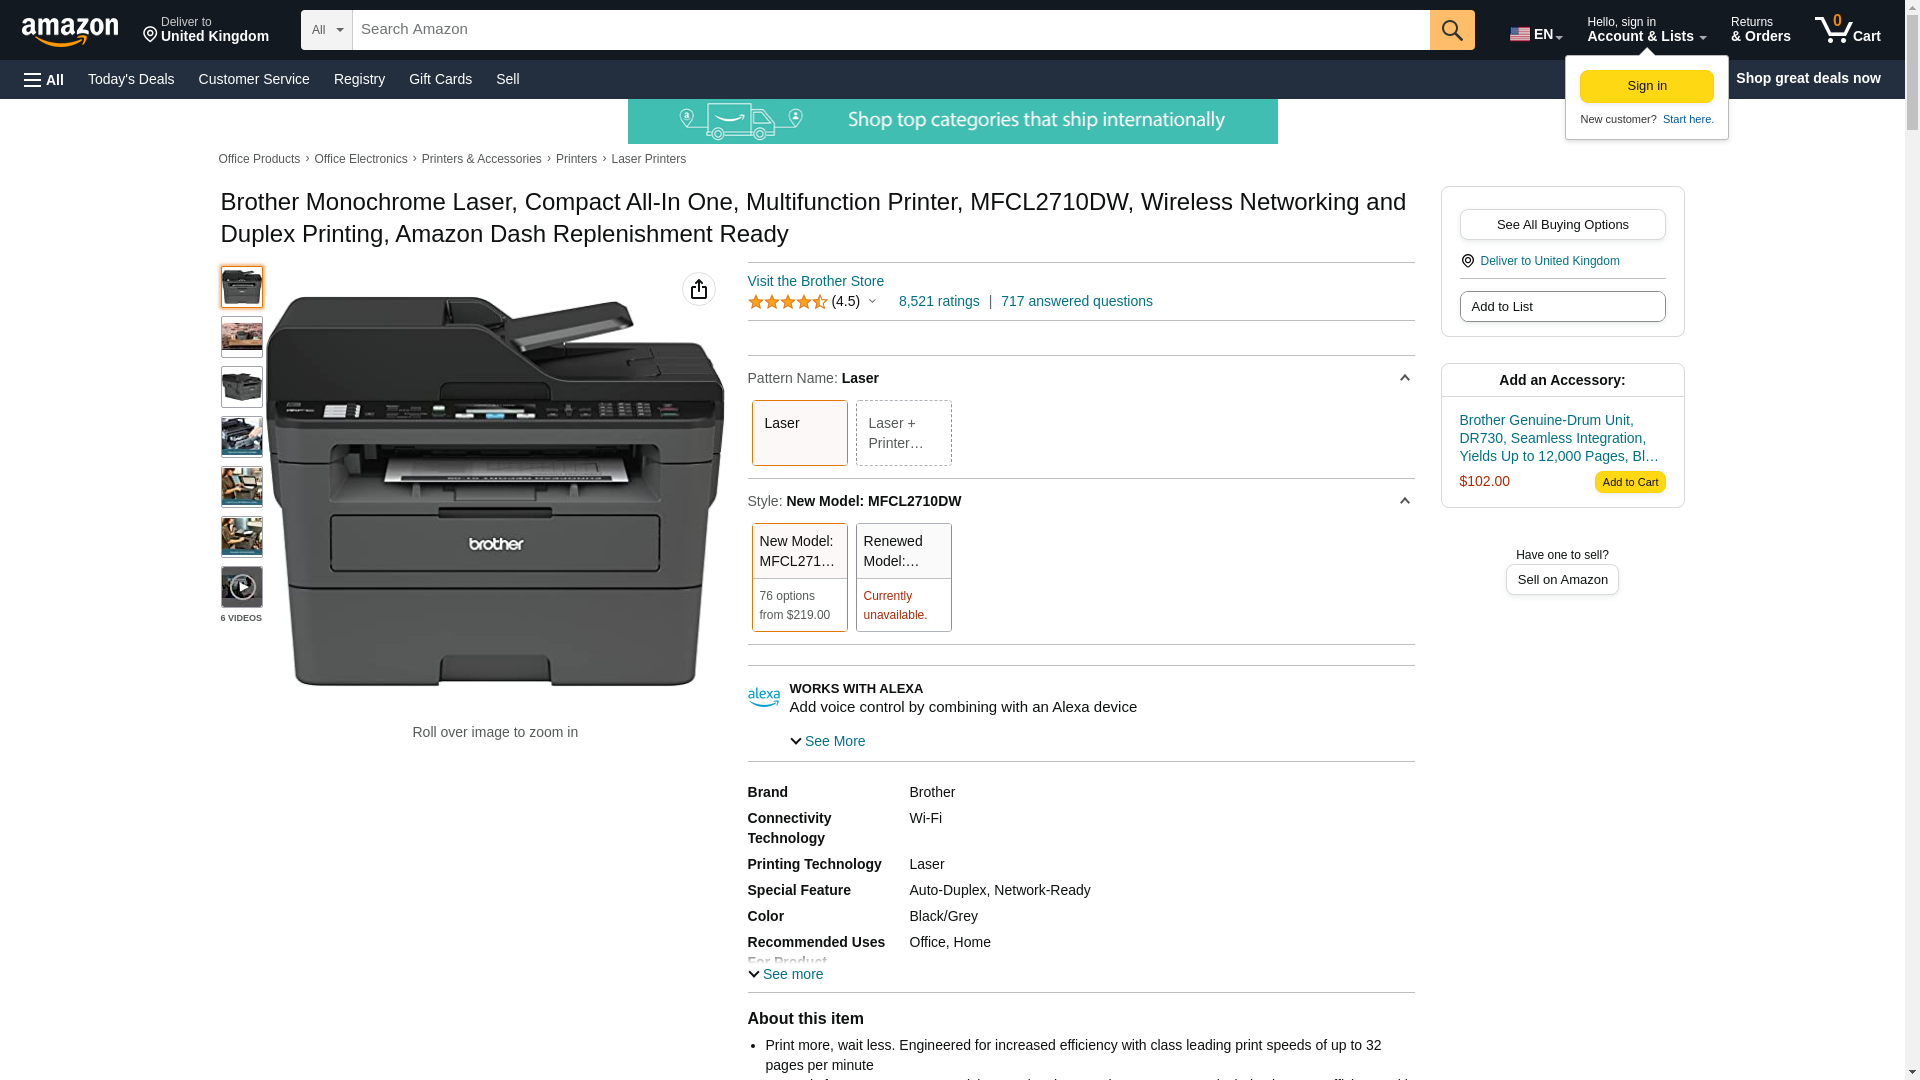Open the EN language dropdown
The image size is (1920, 1080).
tap(1535, 34)
